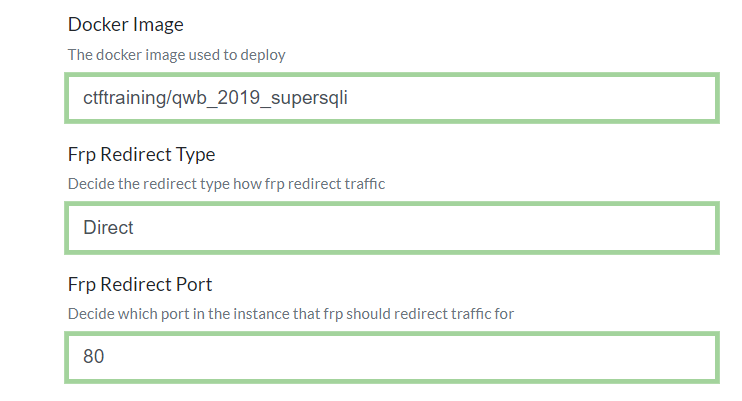This screenshot has height=401, width=742.
Task: Open the Frp Redirect Type dropdown
Action: click(392, 228)
